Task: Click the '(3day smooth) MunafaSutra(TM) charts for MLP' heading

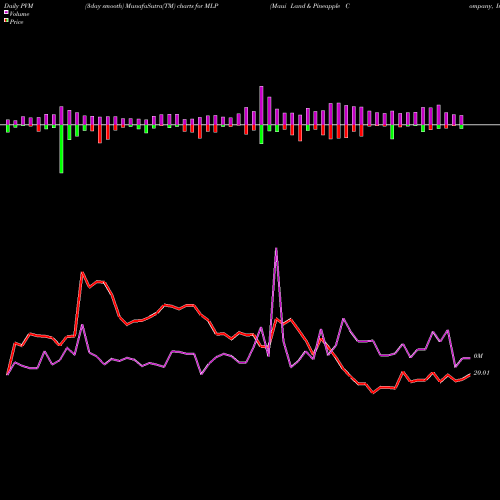Action: point(152,6)
